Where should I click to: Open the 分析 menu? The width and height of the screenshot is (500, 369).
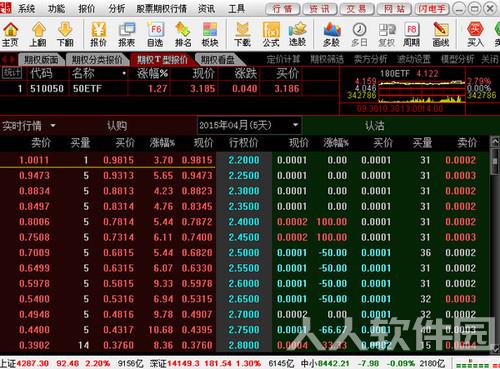click(117, 9)
